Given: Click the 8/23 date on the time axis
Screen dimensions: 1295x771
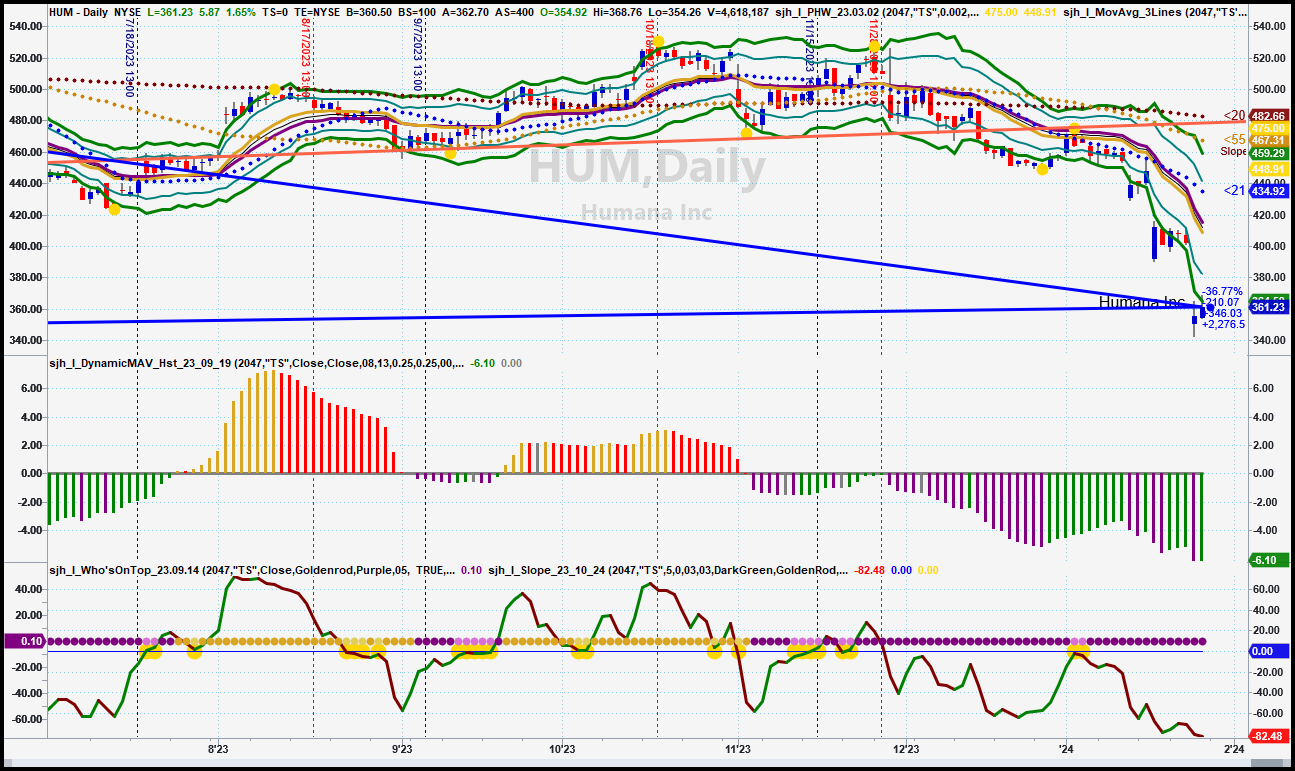Looking at the screenshot, I should (219, 748).
